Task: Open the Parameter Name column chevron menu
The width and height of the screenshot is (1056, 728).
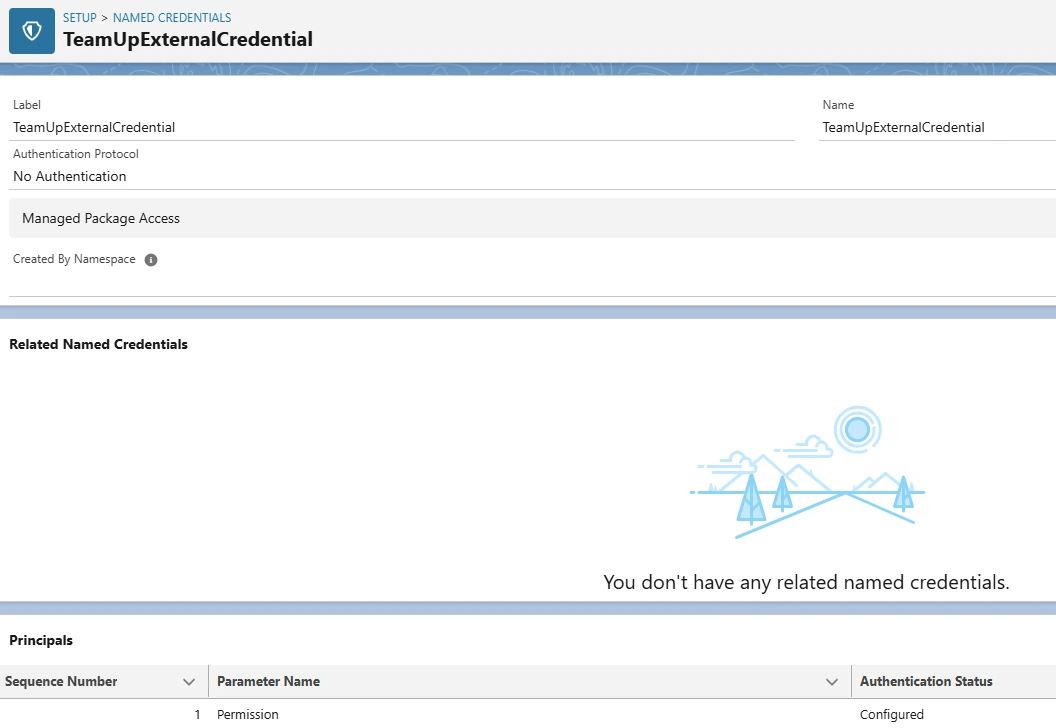Action: (831, 682)
